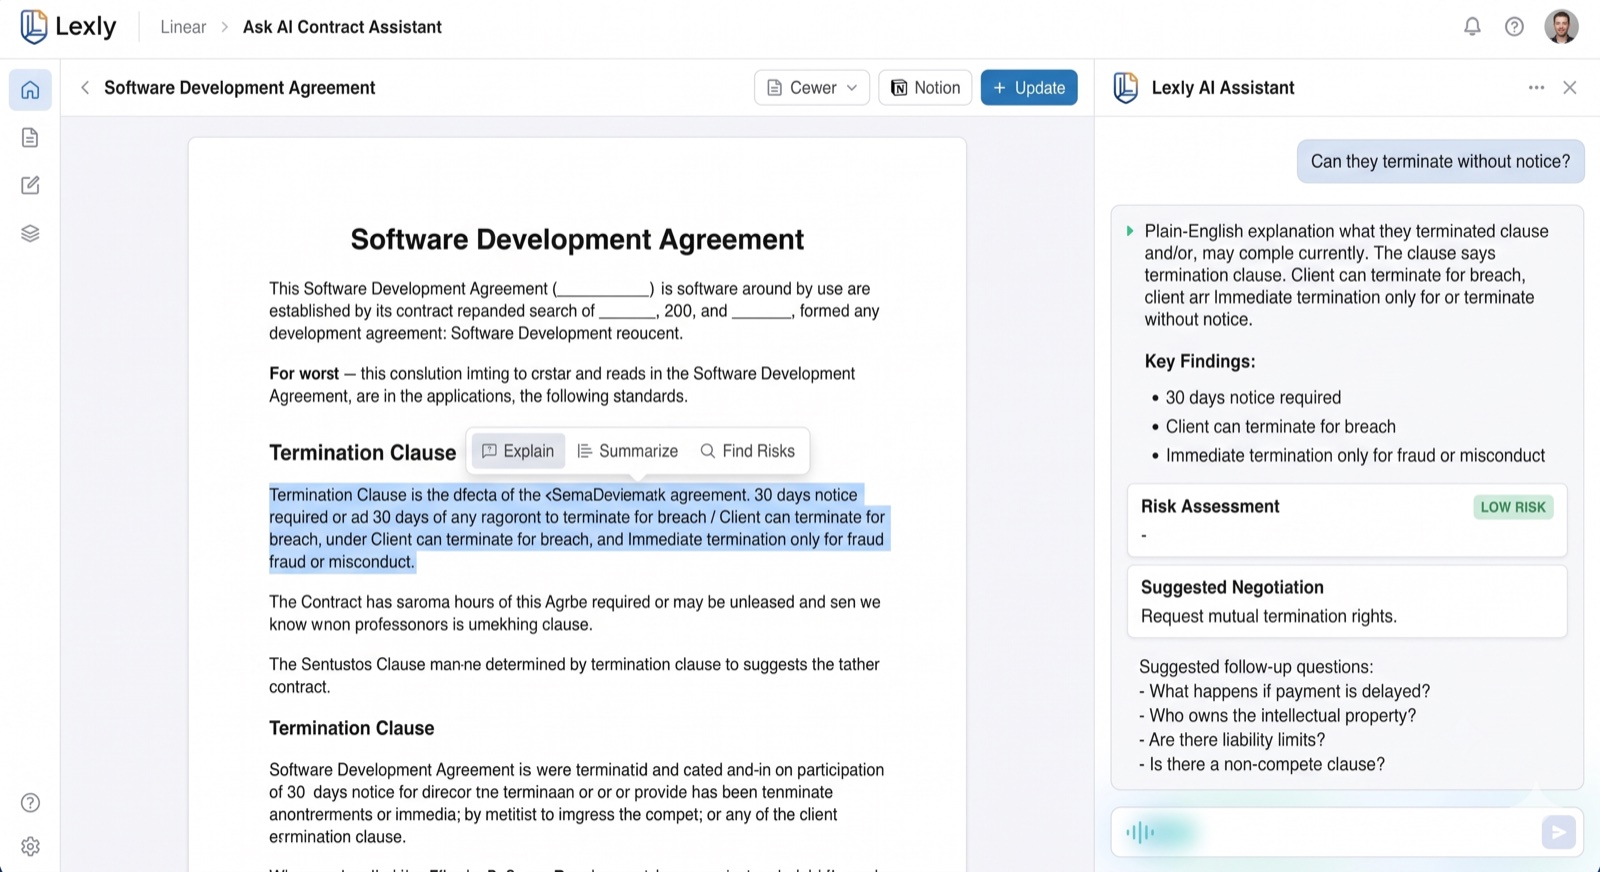Open the sidebar help circle icon

(30, 803)
